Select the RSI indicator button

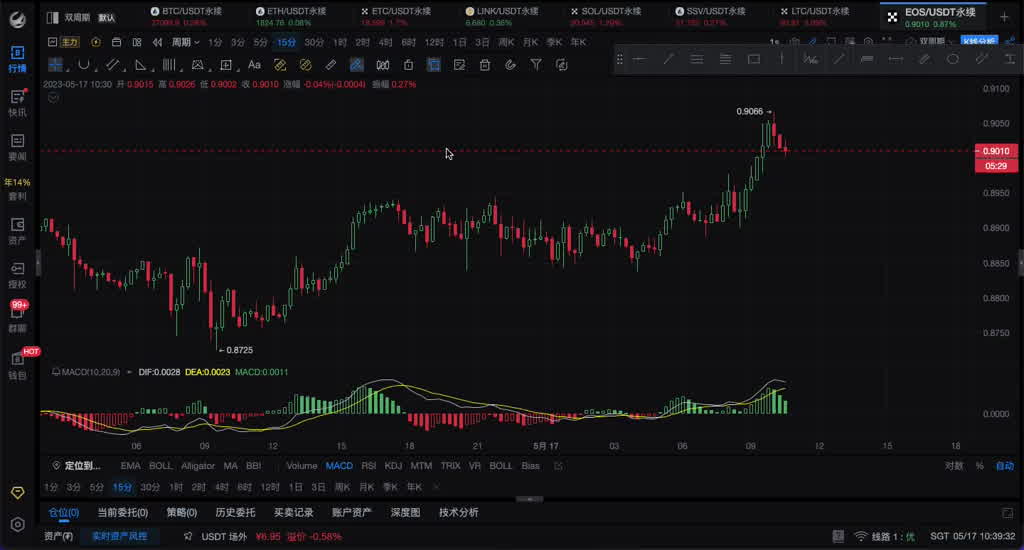368,466
